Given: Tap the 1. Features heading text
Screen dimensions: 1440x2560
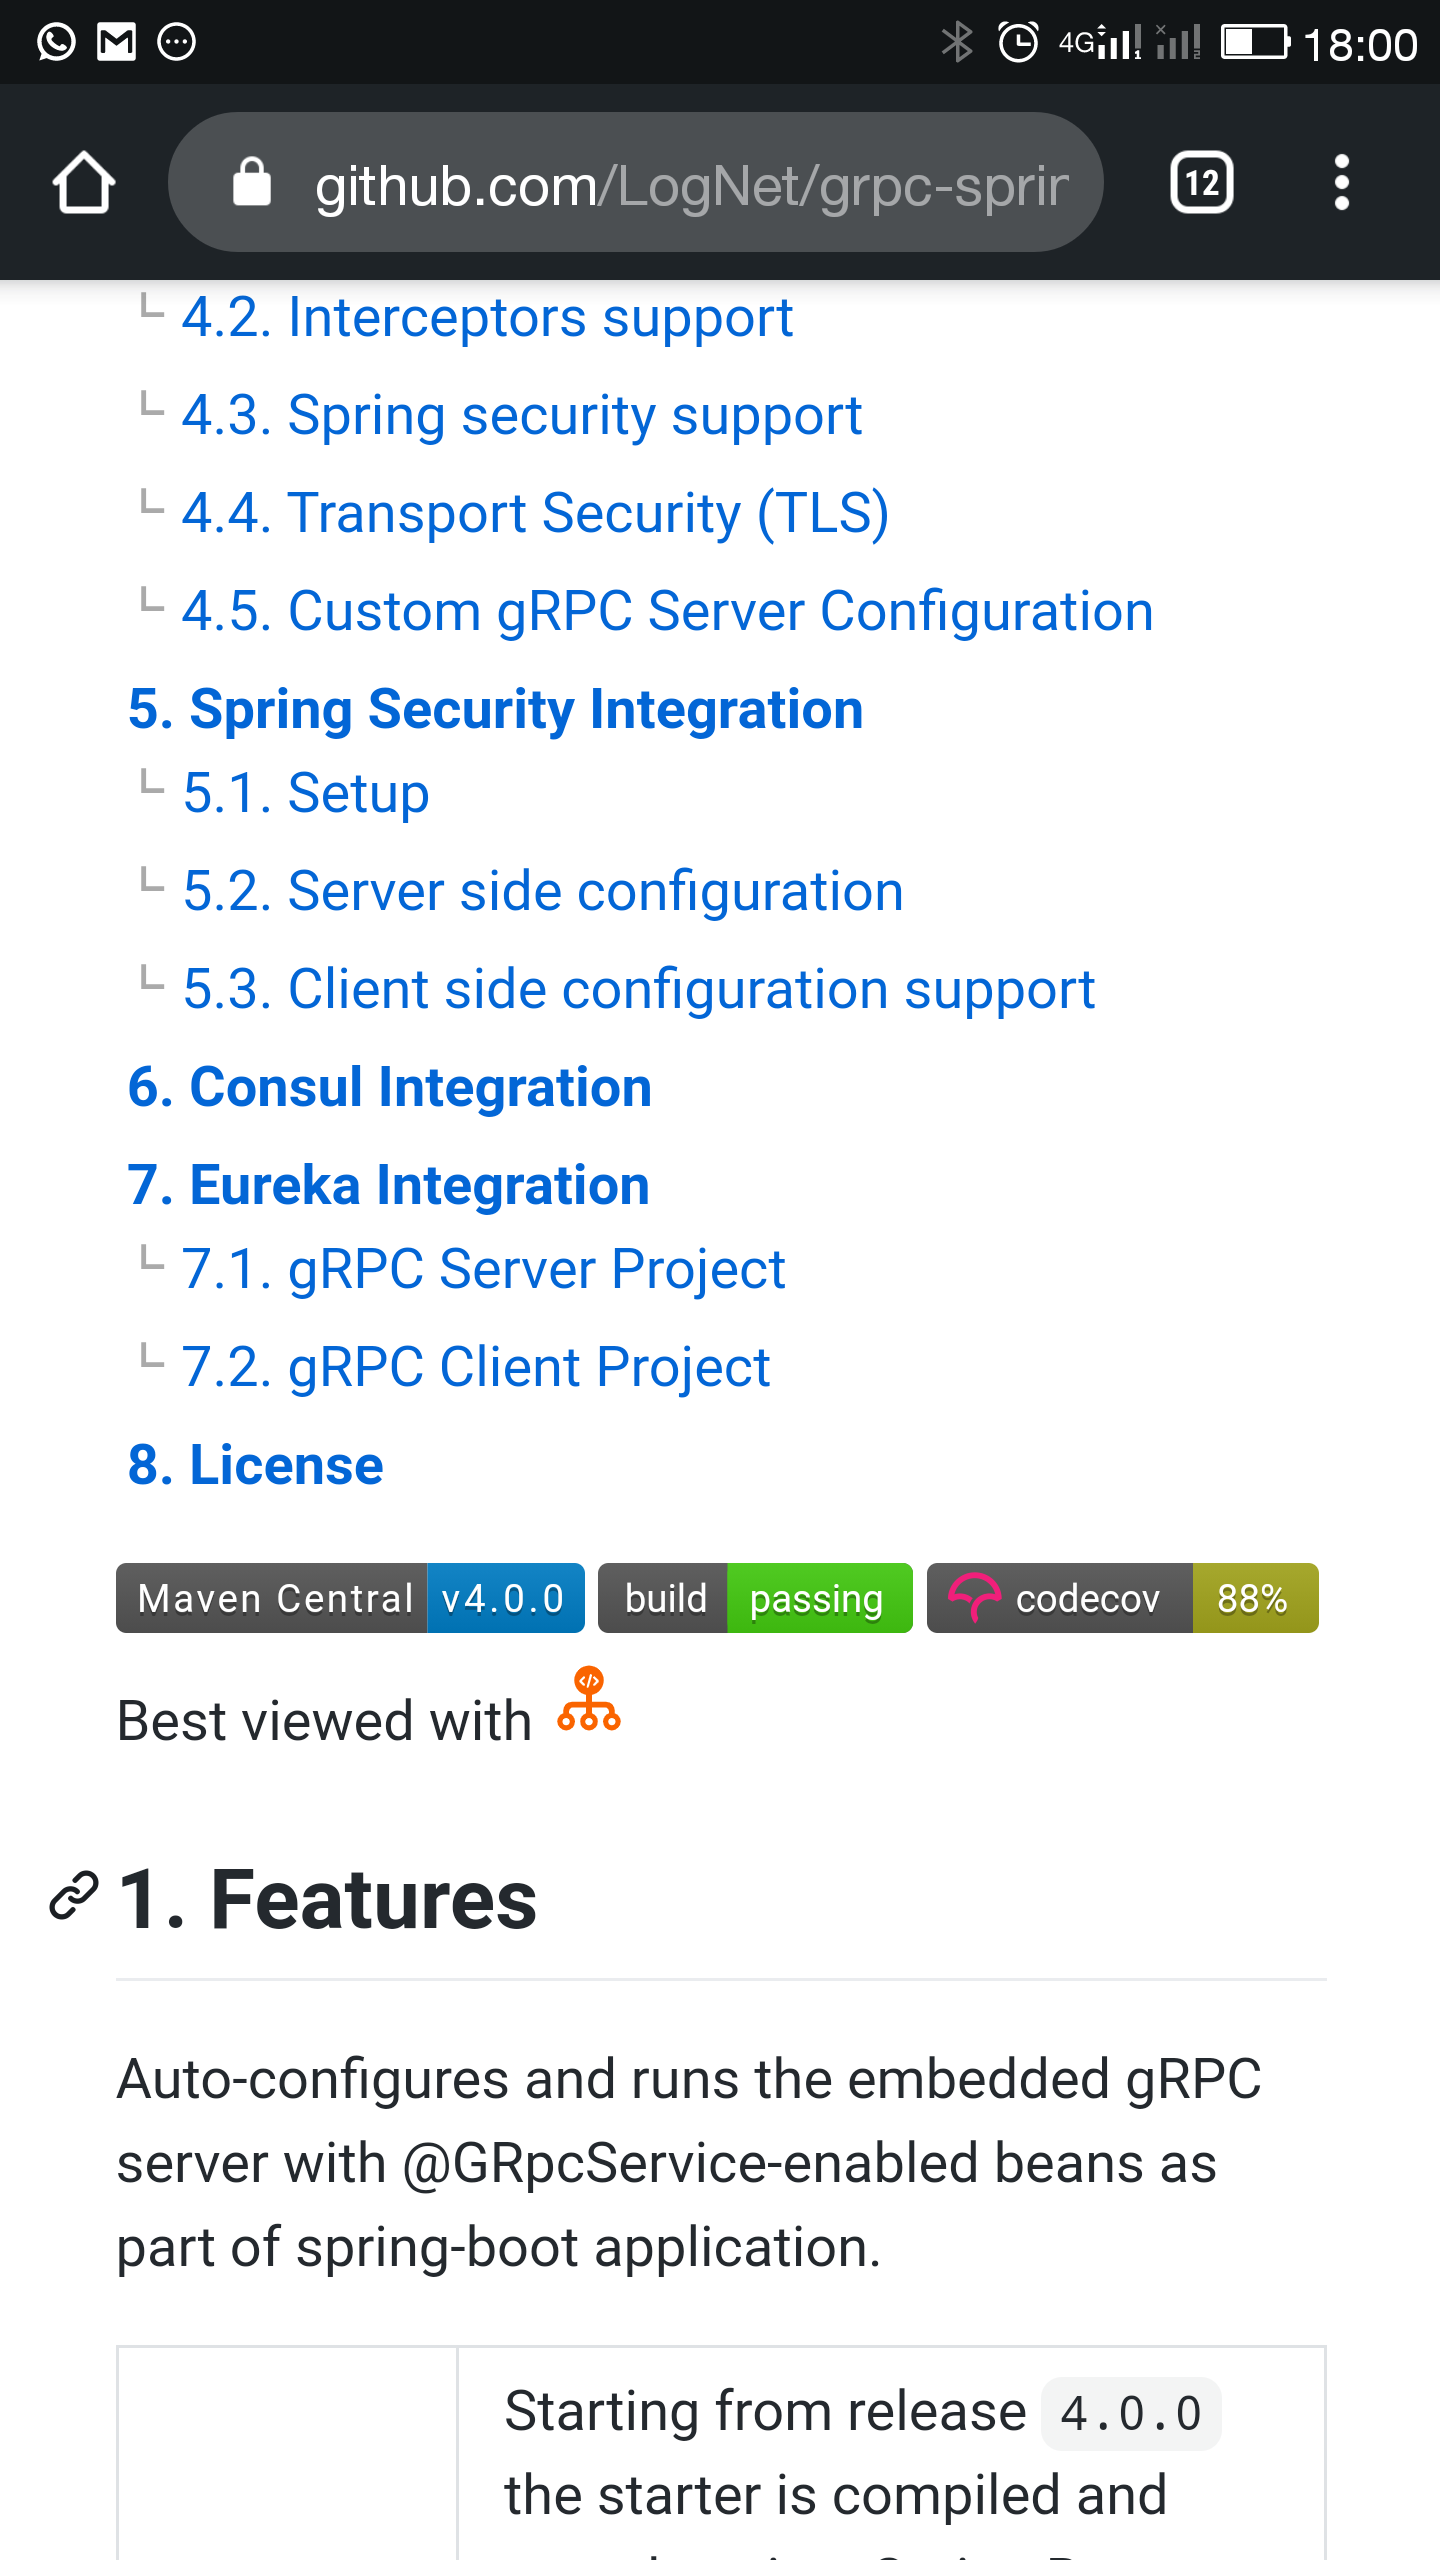Looking at the screenshot, I should (327, 1899).
